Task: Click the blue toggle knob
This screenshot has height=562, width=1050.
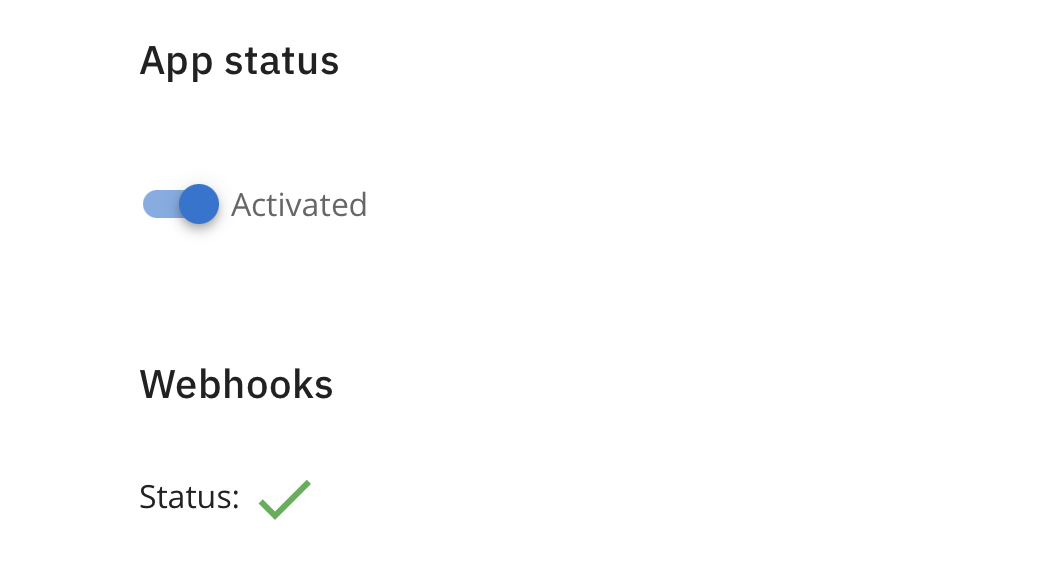Action: tap(199, 204)
